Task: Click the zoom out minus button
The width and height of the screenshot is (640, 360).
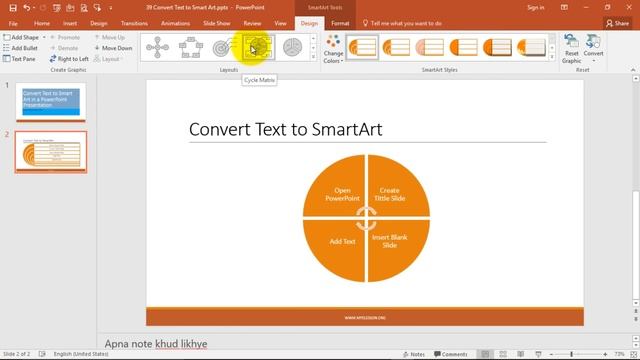Action: [551, 354]
